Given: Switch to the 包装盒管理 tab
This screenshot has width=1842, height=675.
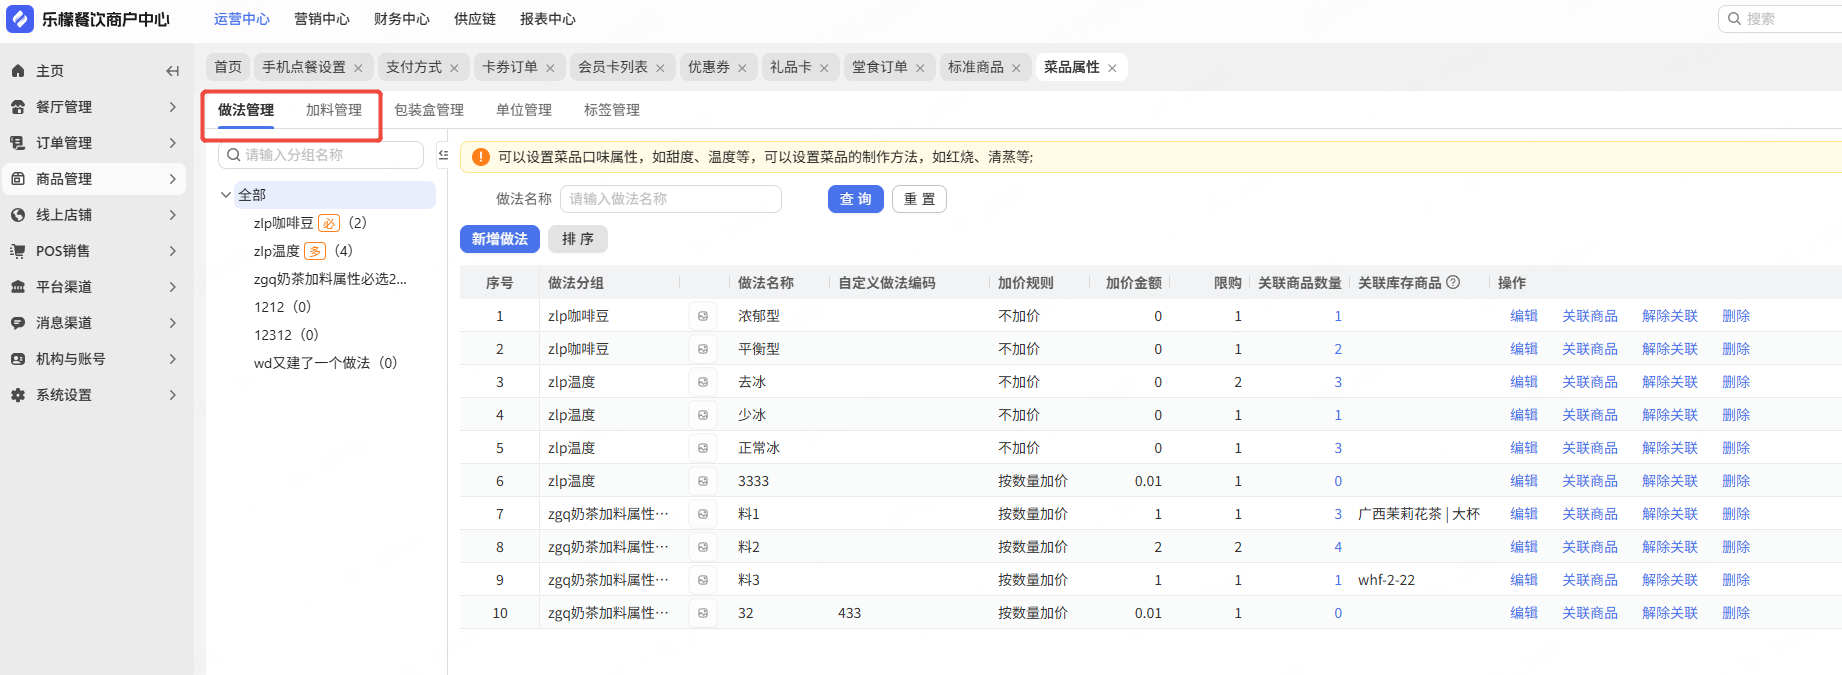Looking at the screenshot, I should [429, 110].
